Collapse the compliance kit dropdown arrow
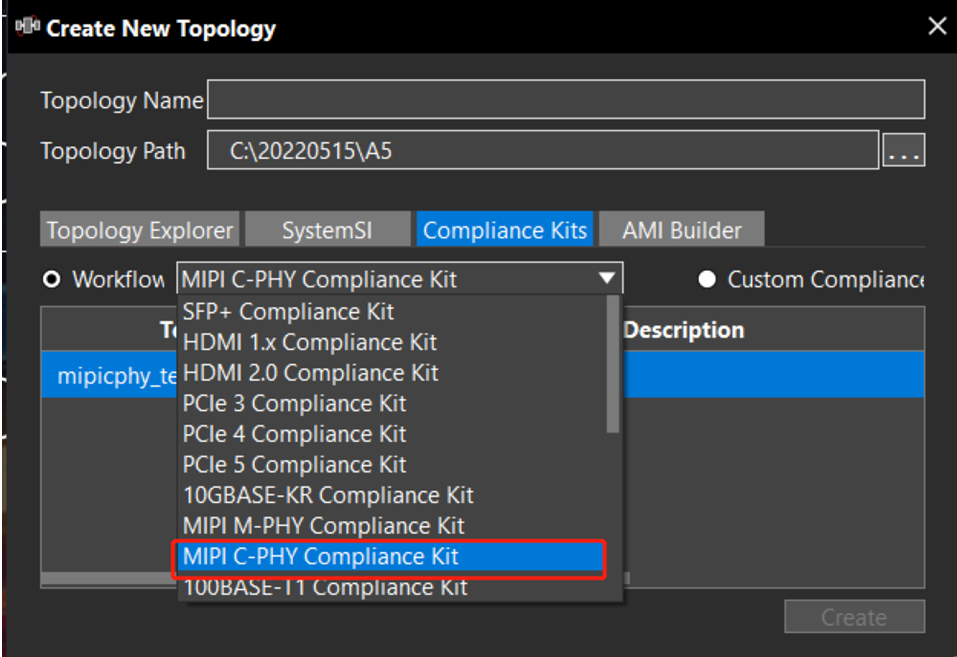 607,278
